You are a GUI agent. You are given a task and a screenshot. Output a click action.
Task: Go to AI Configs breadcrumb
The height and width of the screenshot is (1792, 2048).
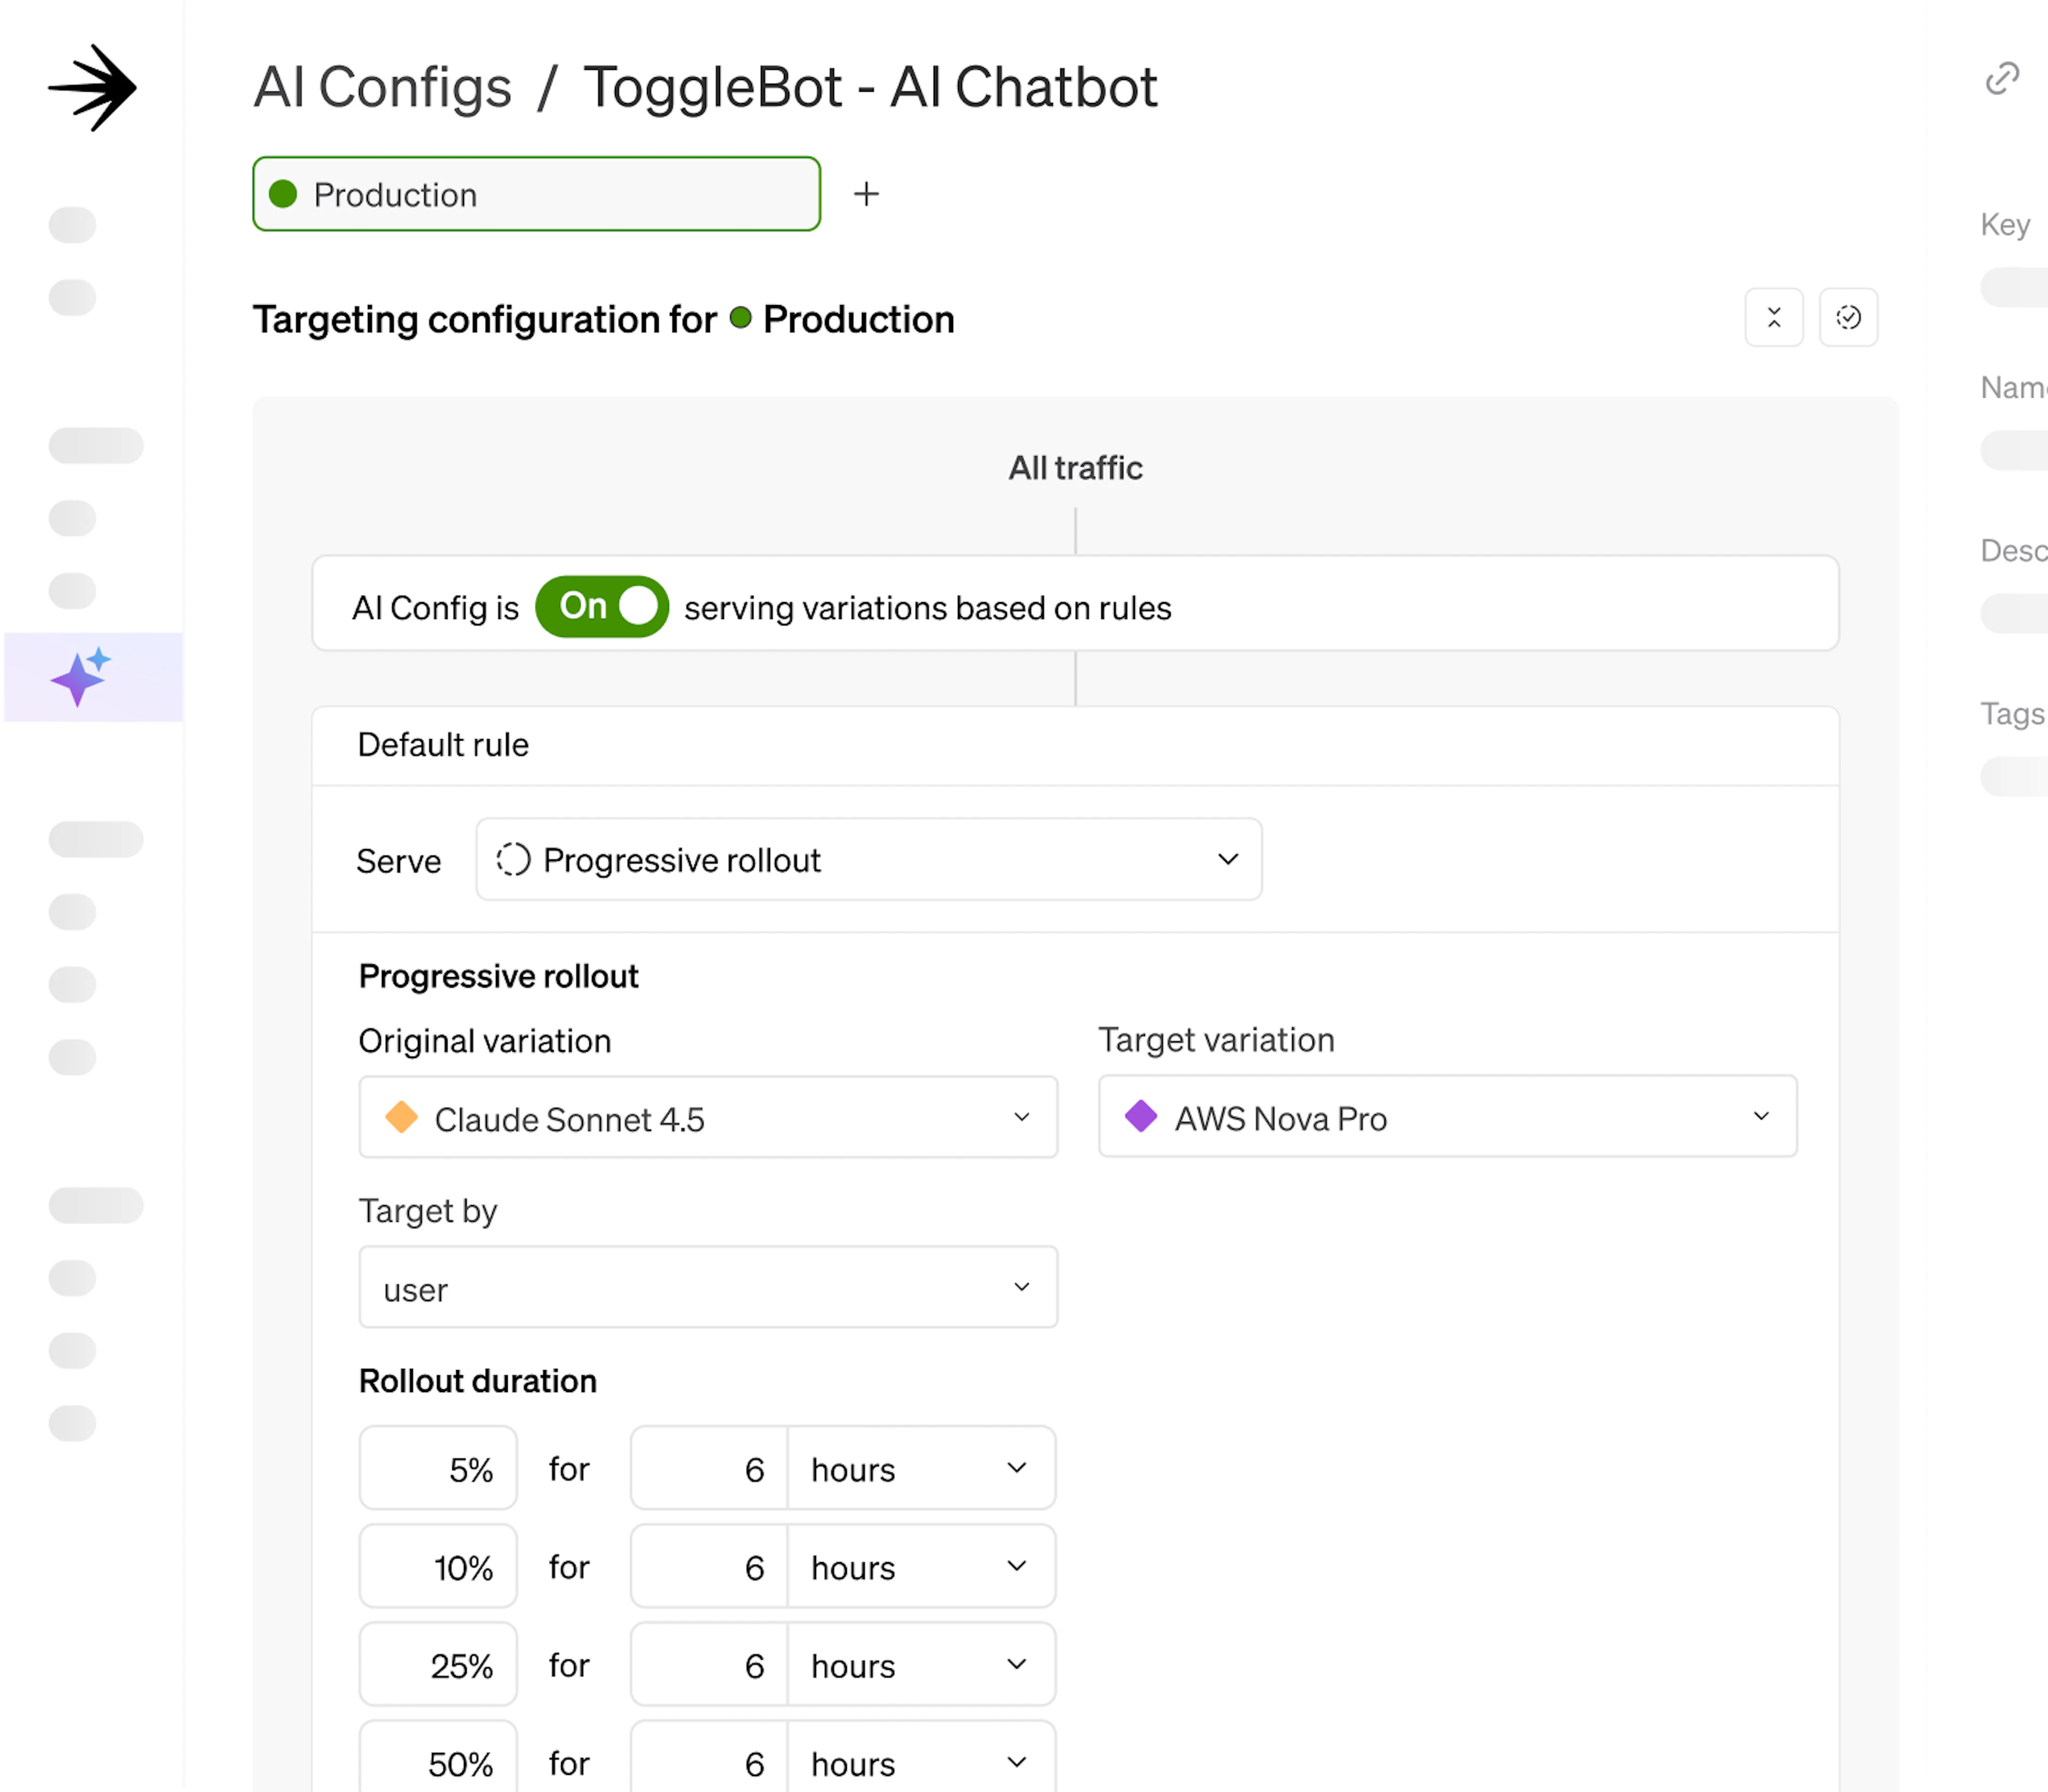tap(383, 87)
